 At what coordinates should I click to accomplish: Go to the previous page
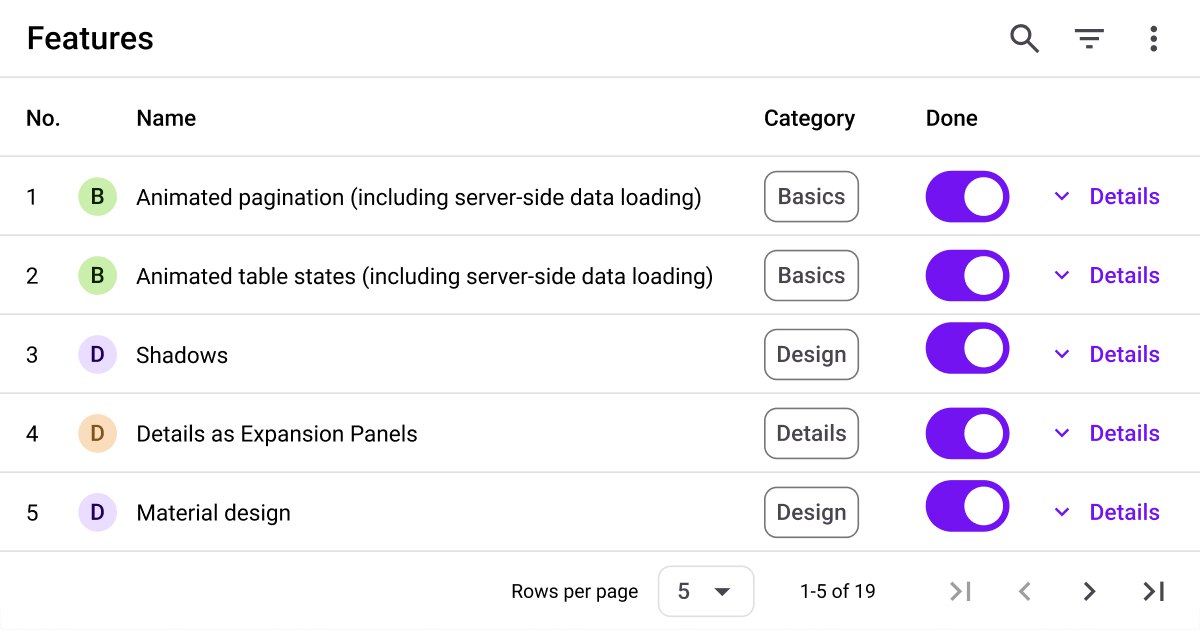tap(1024, 591)
